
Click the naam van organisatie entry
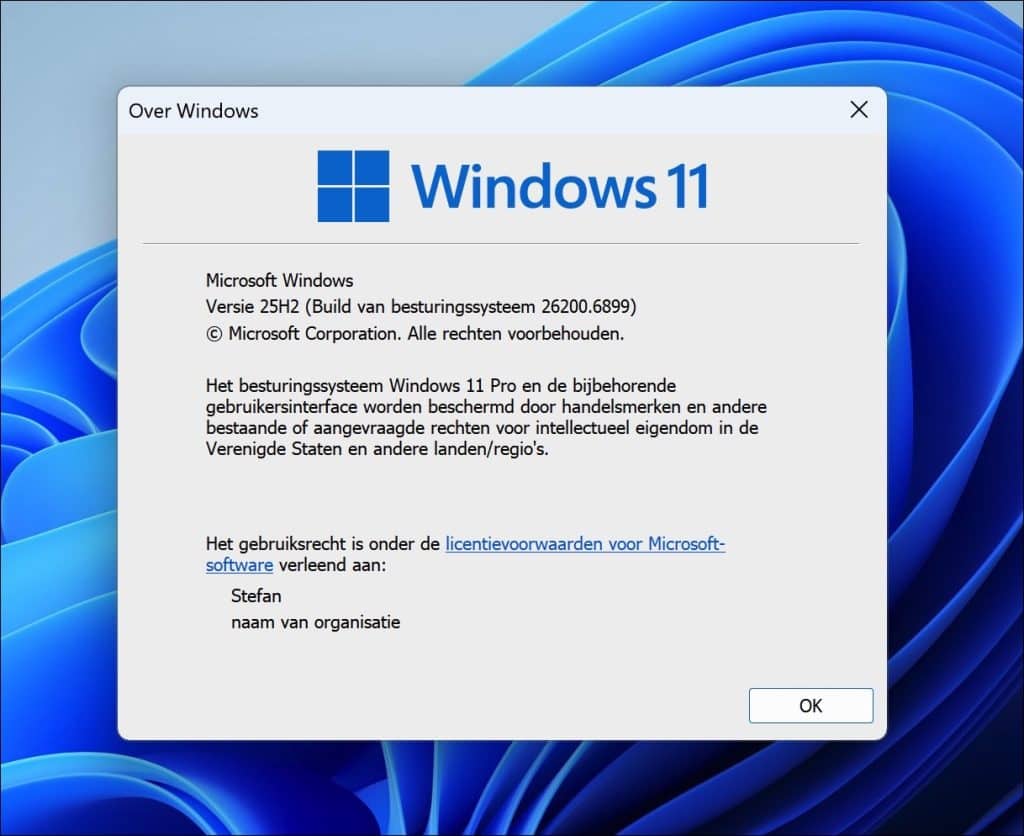point(314,622)
